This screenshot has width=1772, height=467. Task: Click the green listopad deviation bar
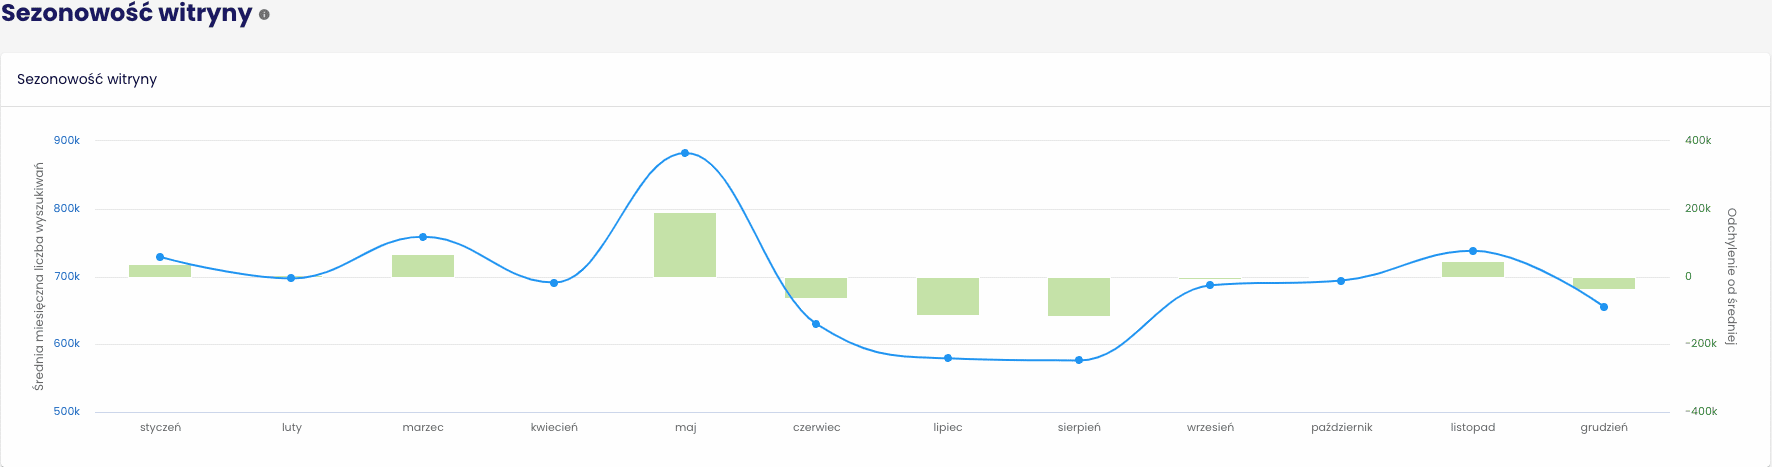(1473, 269)
